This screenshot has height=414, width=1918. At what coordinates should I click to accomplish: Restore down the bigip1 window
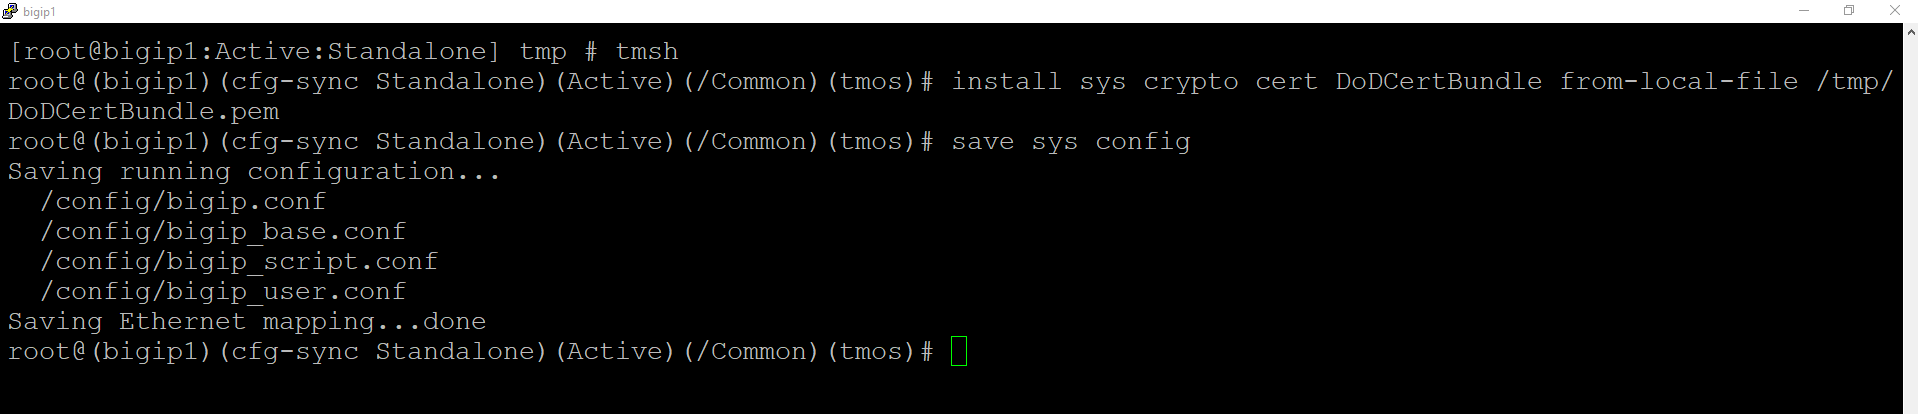pyautogui.click(x=1849, y=11)
